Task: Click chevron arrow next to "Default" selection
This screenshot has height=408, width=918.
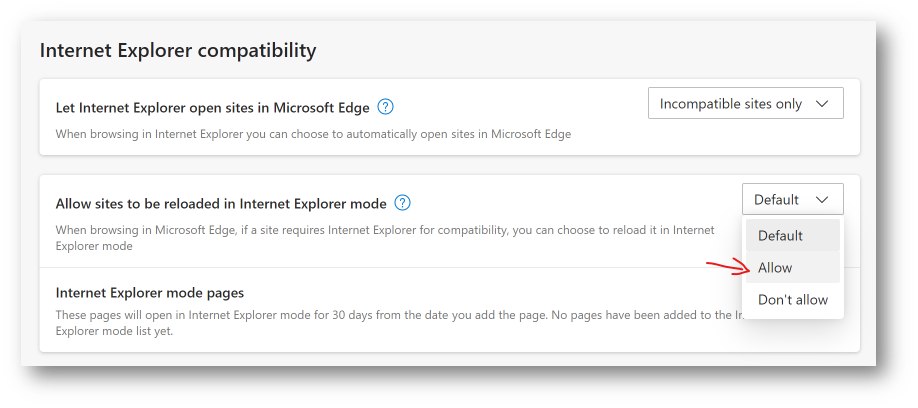Action: coord(822,200)
